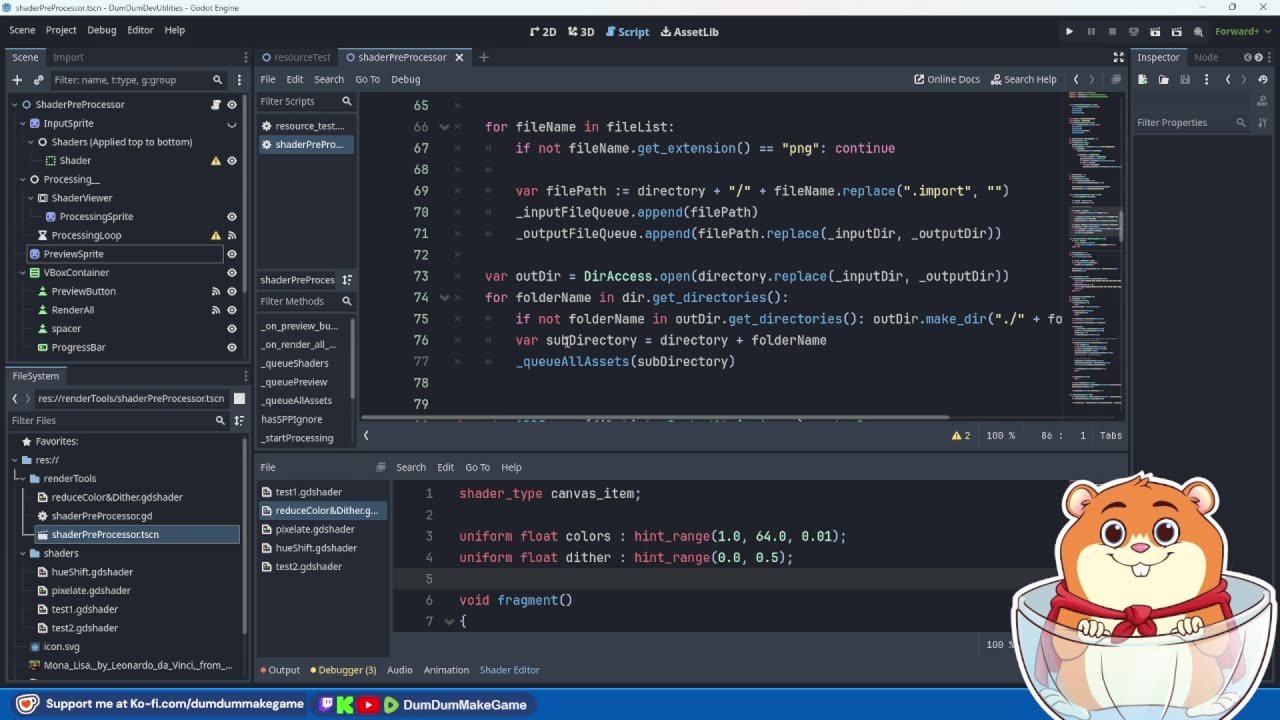Screen dimensions: 1280x720
Task: Collapse the ShaderViewer node
Action: pyautogui.click(x=30, y=198)
